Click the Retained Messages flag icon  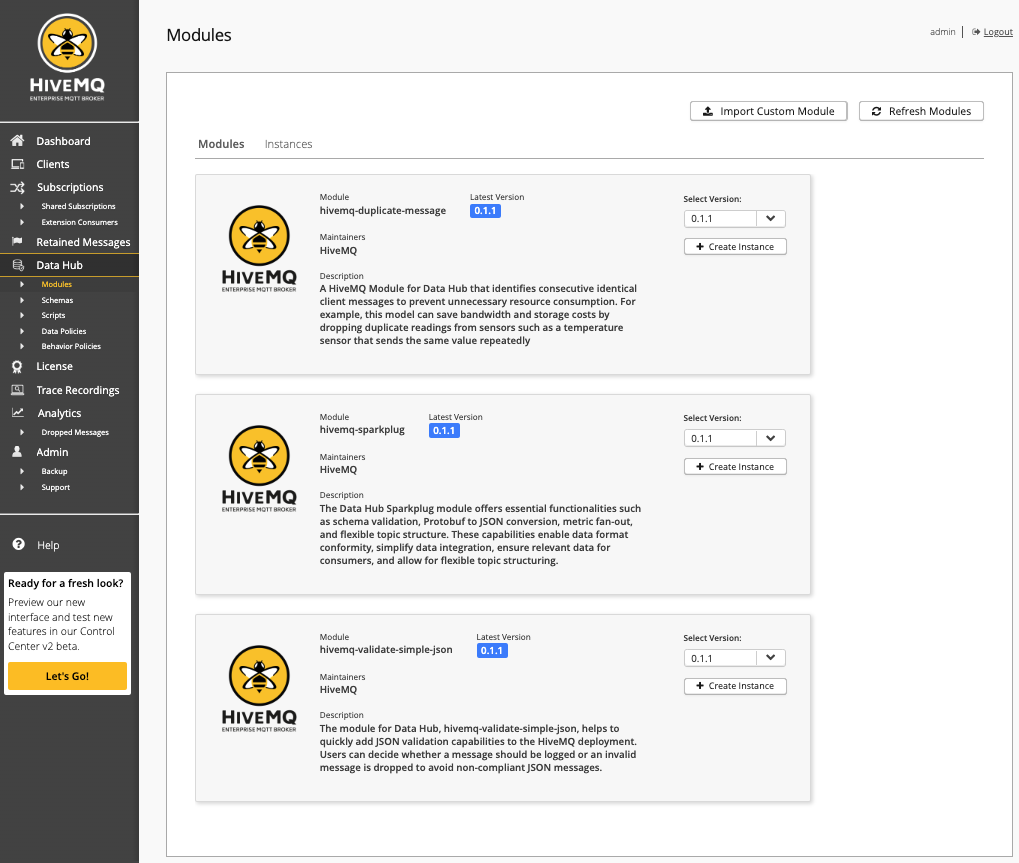point(17,242)
